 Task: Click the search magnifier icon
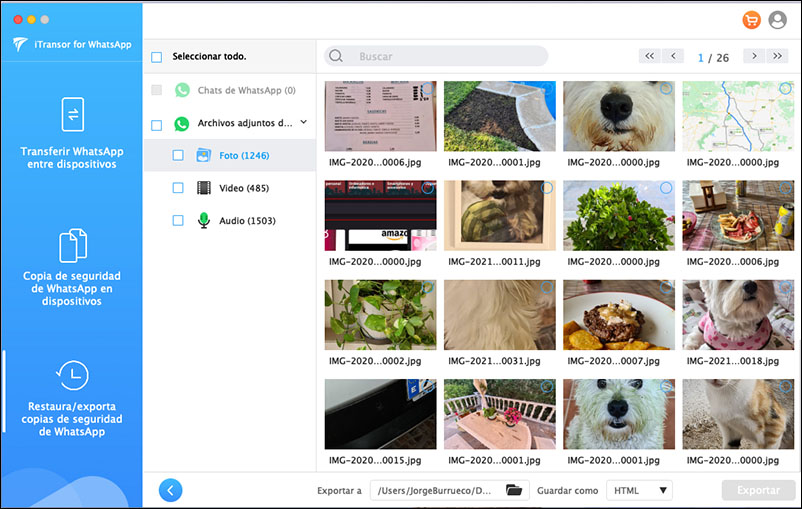click(x=336, y=56)
